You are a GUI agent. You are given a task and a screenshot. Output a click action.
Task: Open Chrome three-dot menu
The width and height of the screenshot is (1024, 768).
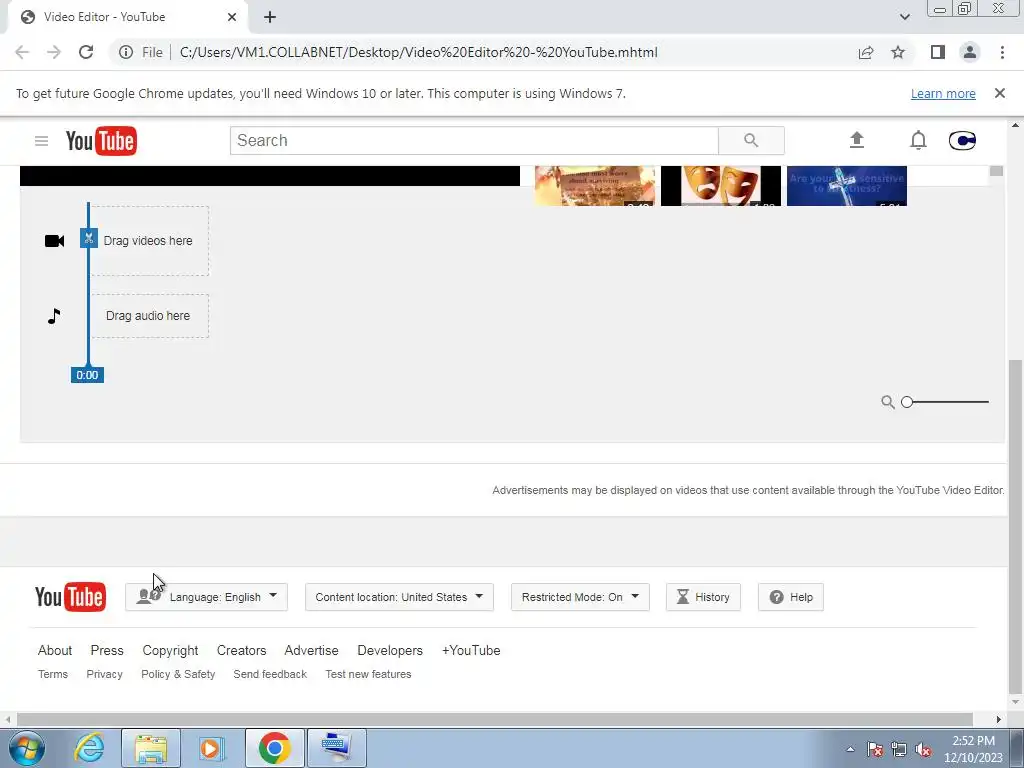coord(1002,52)
